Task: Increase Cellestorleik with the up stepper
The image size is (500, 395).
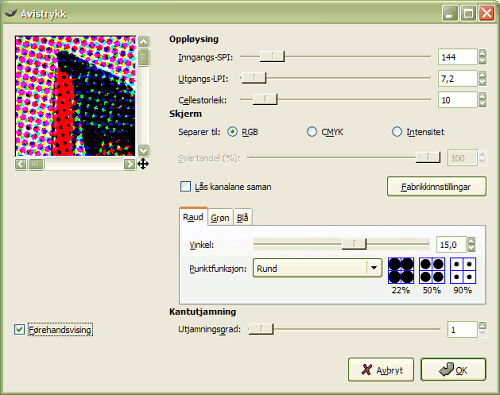Action: click(x=482, y=96)
